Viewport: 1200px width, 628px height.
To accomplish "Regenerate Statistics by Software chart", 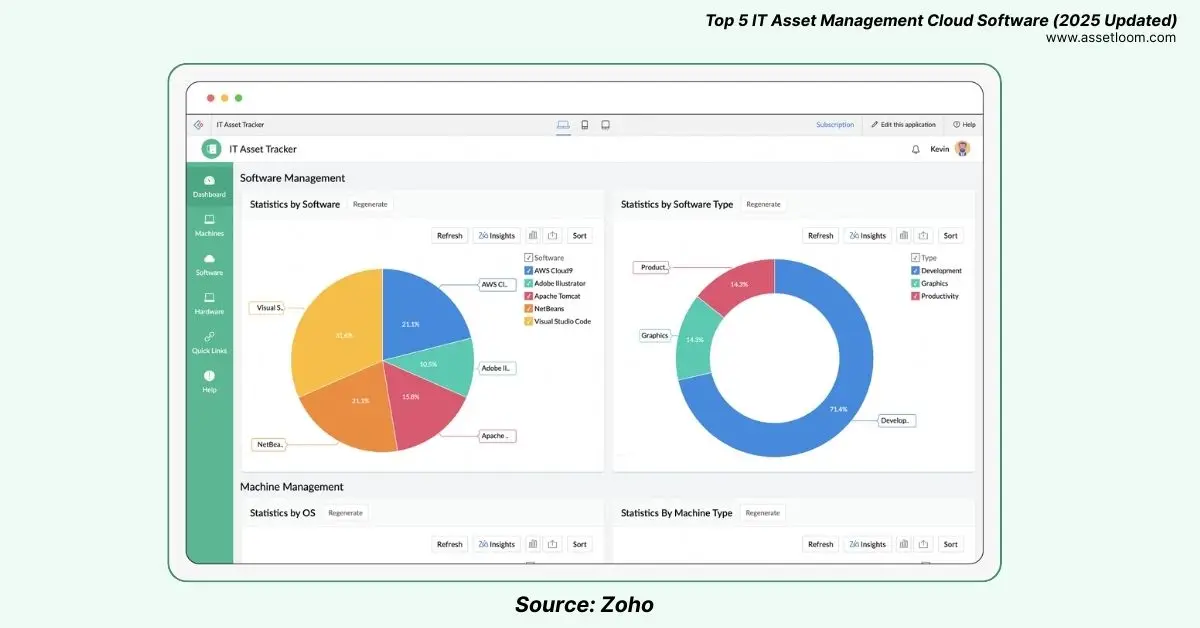I will (371, 204).
